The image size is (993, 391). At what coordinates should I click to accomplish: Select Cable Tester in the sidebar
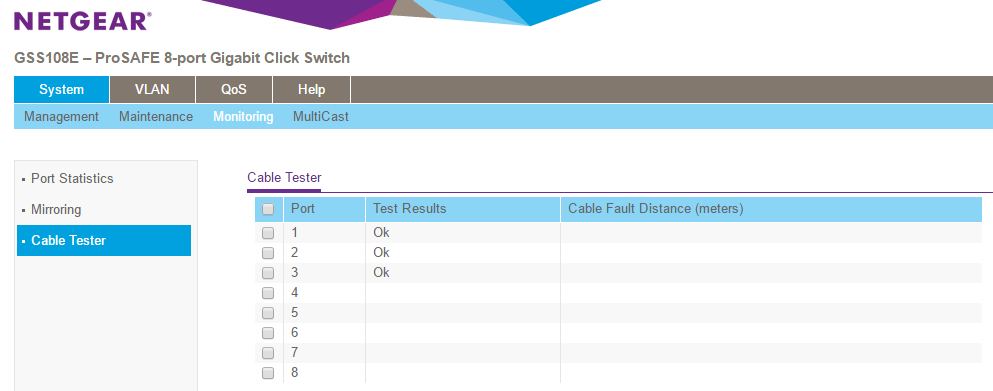tap(104, 240)
